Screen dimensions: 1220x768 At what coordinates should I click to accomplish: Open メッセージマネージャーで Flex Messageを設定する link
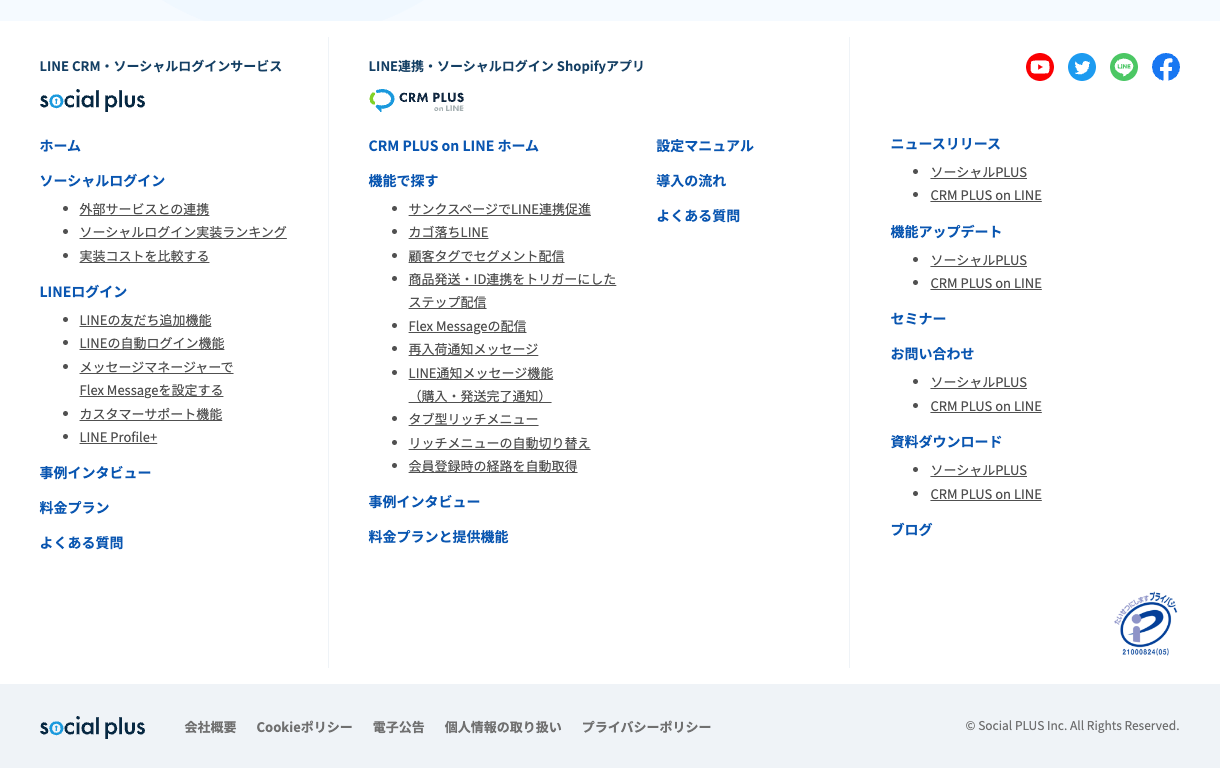pos(156,379)
